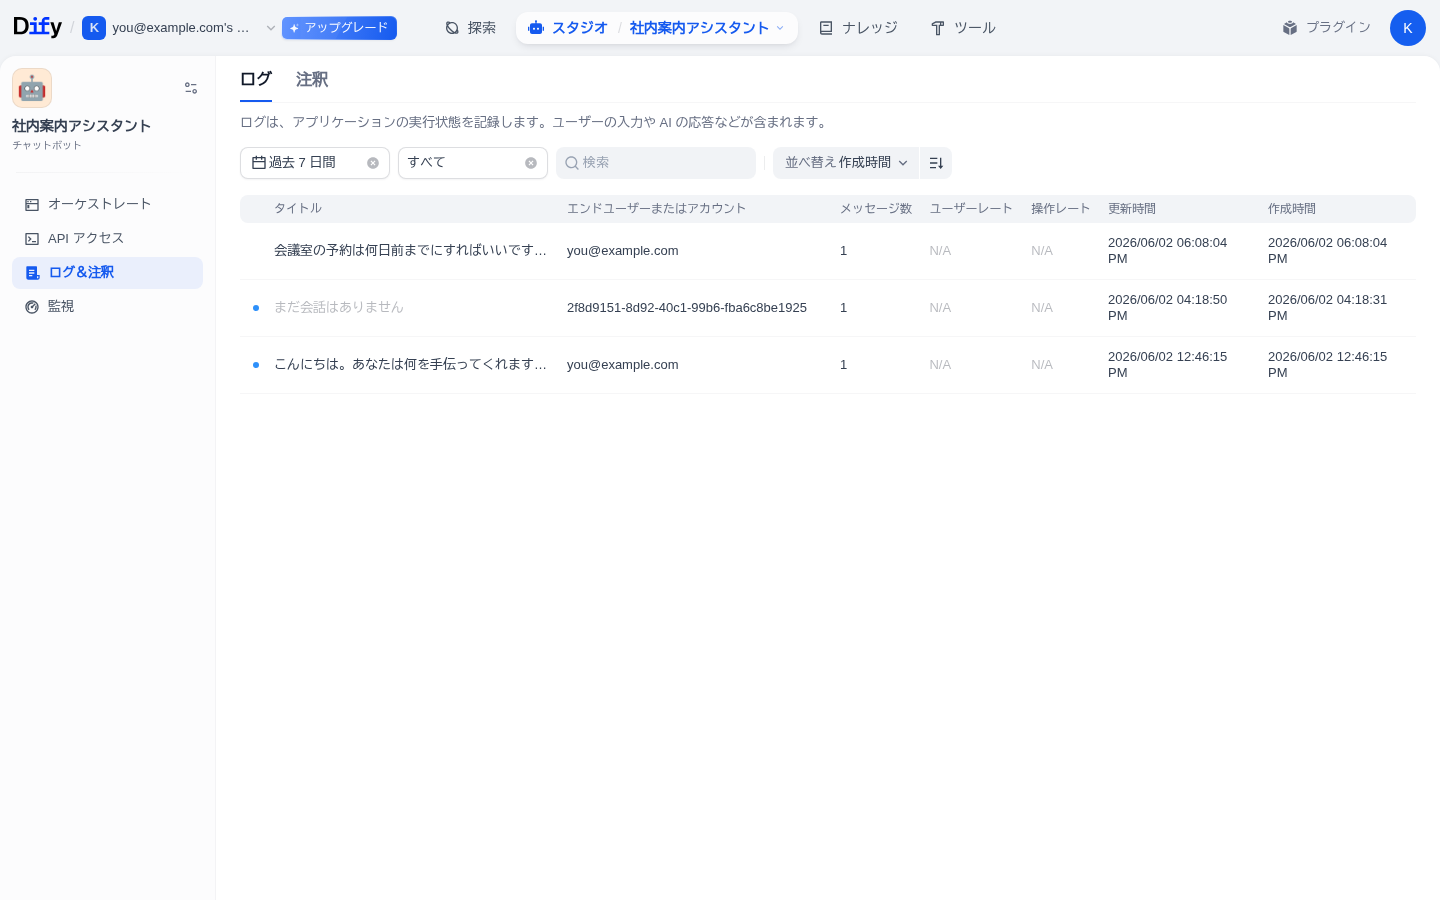Click the 社内案内アシスタント app title in sidebar
The image size is (1440, 900).
point(81,126)
